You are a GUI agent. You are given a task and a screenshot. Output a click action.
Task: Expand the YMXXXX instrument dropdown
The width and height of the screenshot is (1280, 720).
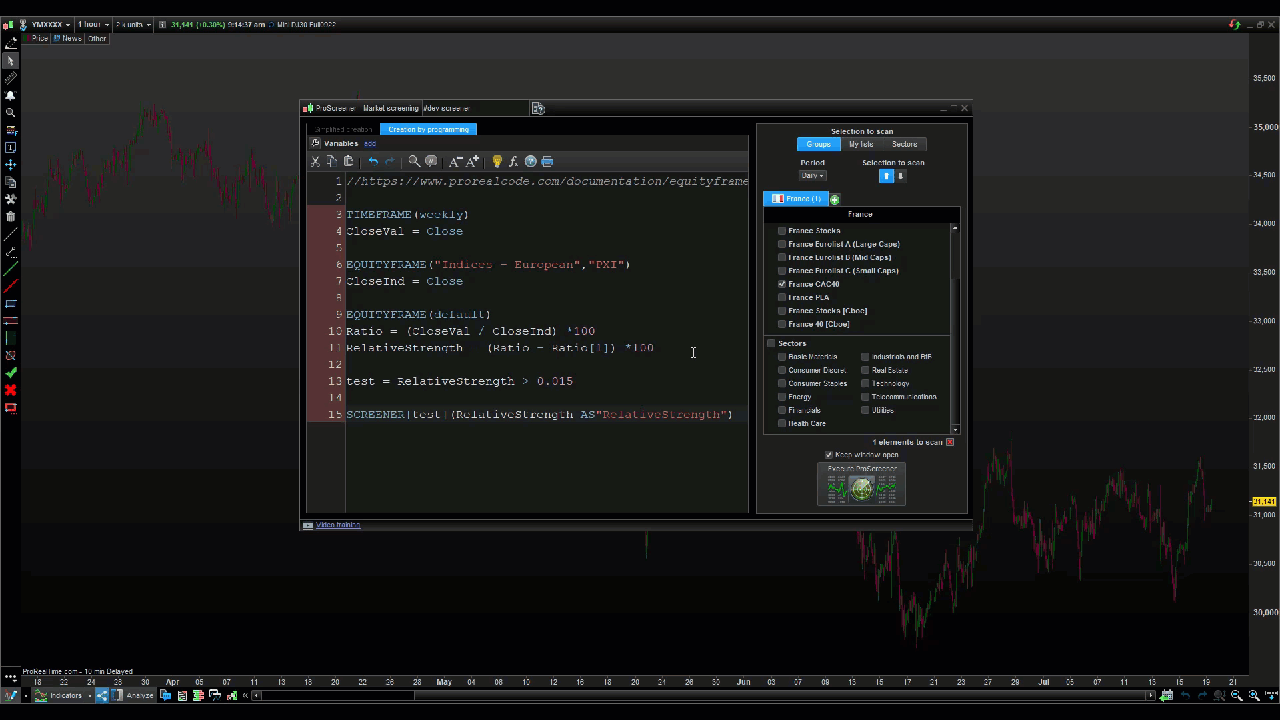(50, 24)
